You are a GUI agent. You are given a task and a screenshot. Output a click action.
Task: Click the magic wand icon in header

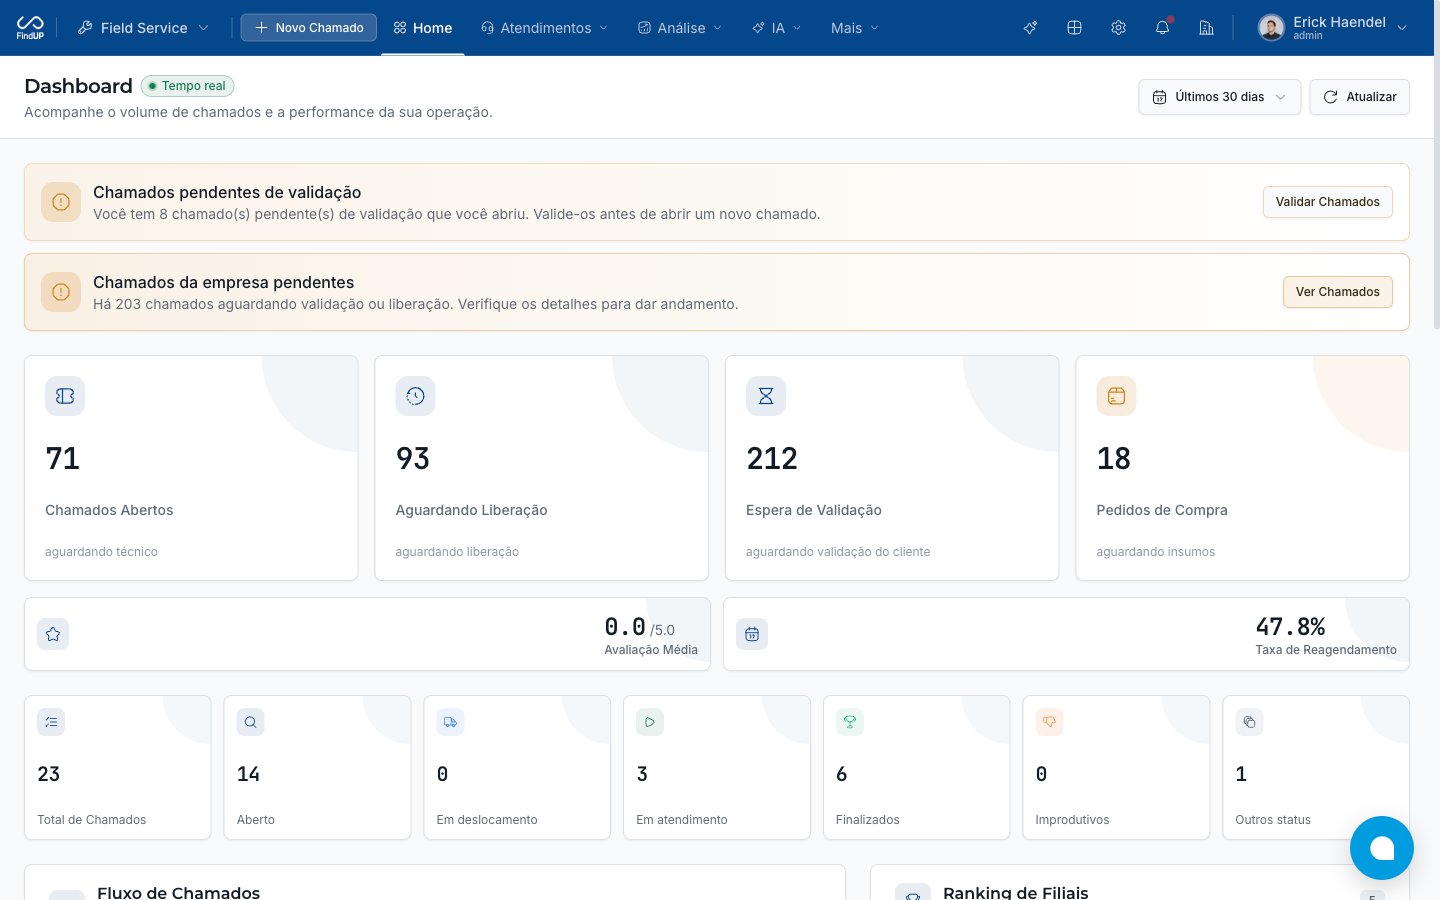1030,28
